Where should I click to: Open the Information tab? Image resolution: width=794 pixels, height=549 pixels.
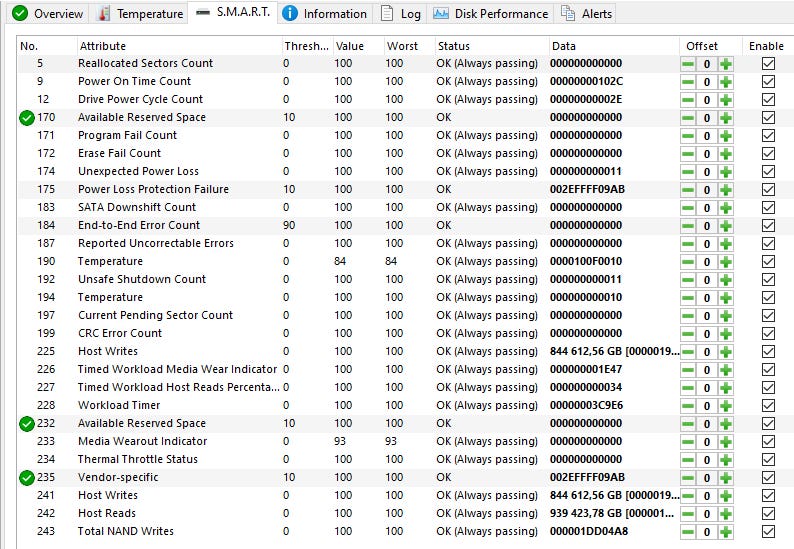(325, 14)
